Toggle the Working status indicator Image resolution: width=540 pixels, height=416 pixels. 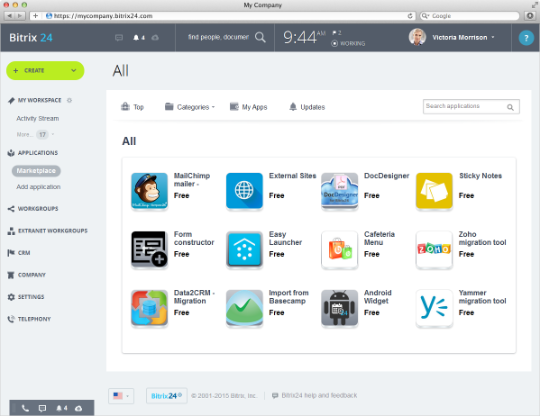(x=348, y=43)
